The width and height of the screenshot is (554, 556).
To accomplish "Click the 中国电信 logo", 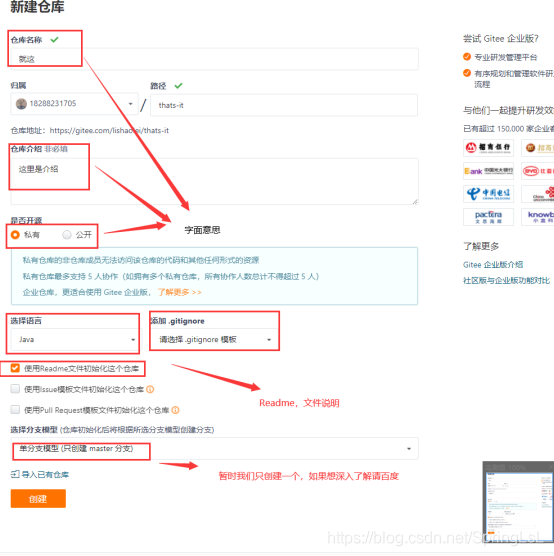I will [x=488, y=194].
